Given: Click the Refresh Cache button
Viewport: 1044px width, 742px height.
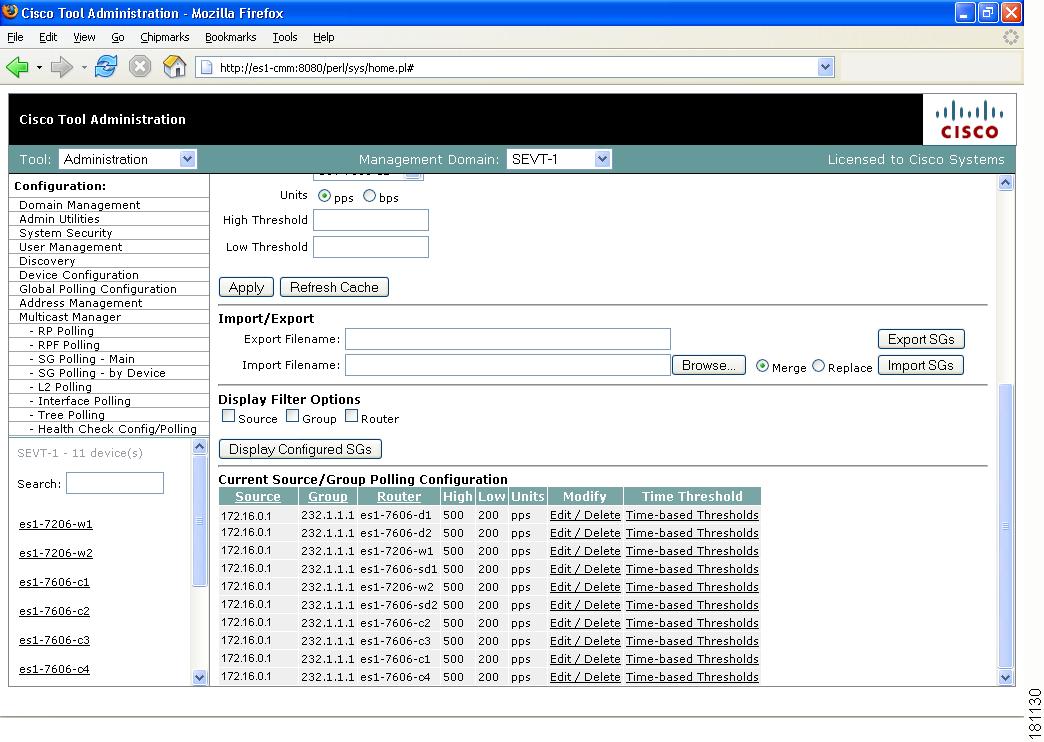Looking at the screenshot, I should 334,287.
